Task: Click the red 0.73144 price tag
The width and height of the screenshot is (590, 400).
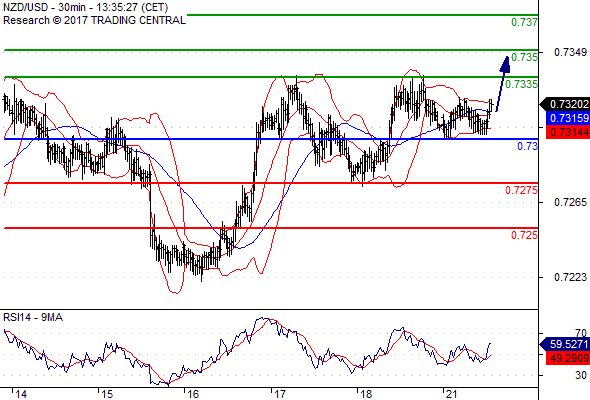Action: click(567, 132)
